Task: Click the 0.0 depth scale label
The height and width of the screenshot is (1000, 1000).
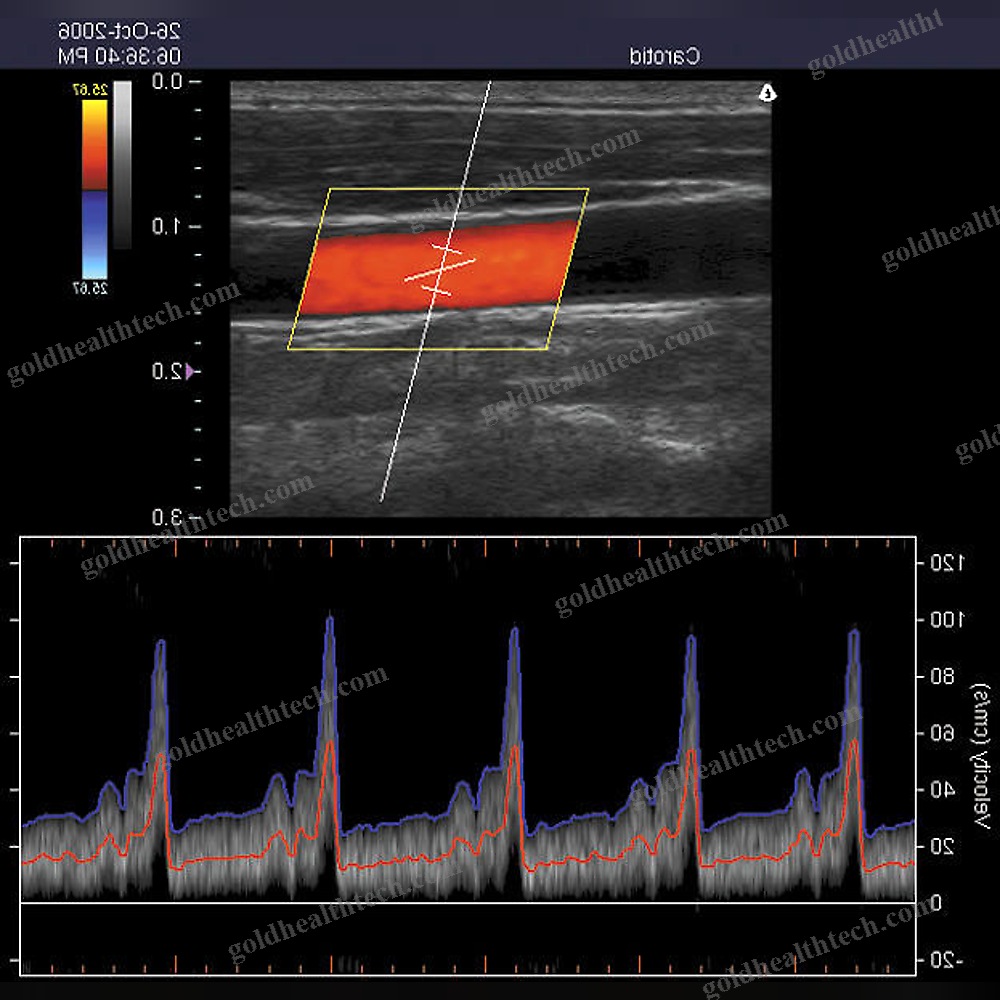Action: 167,82
